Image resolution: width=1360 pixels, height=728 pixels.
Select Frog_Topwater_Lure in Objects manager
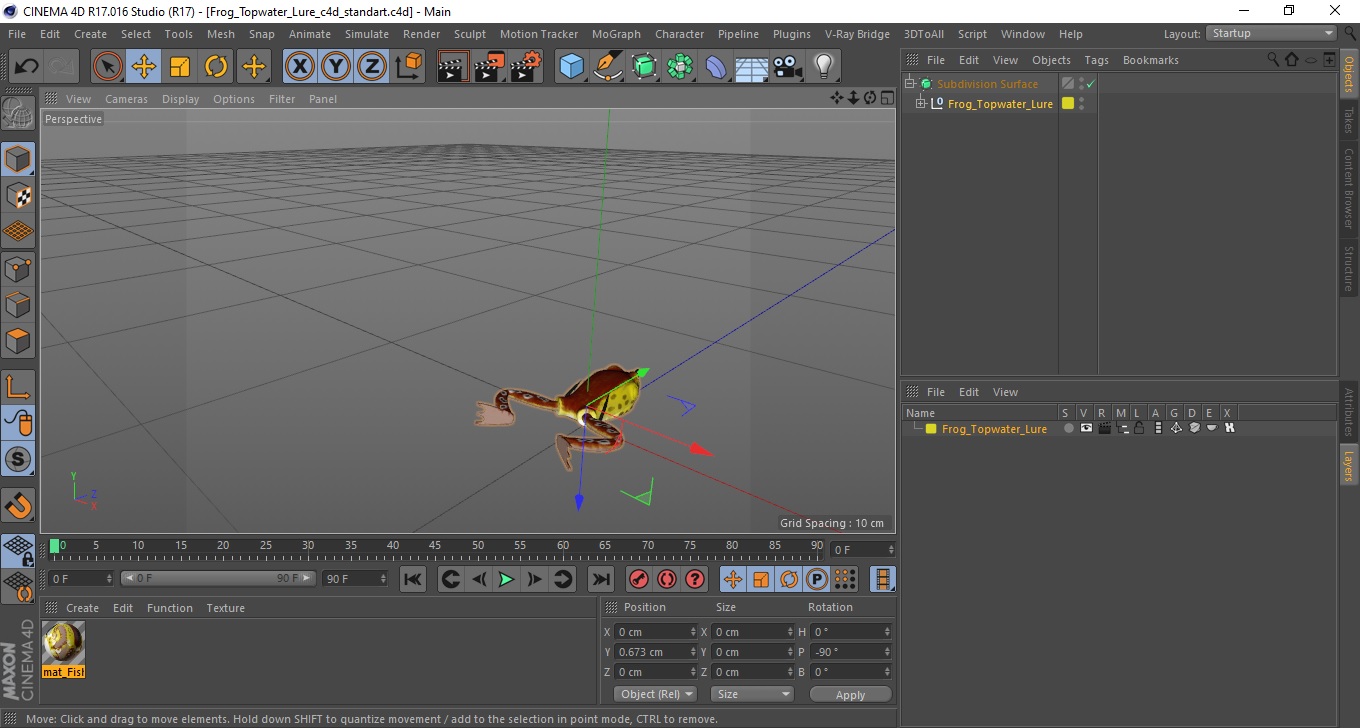pyautogui.click(x=1000, y=104)
